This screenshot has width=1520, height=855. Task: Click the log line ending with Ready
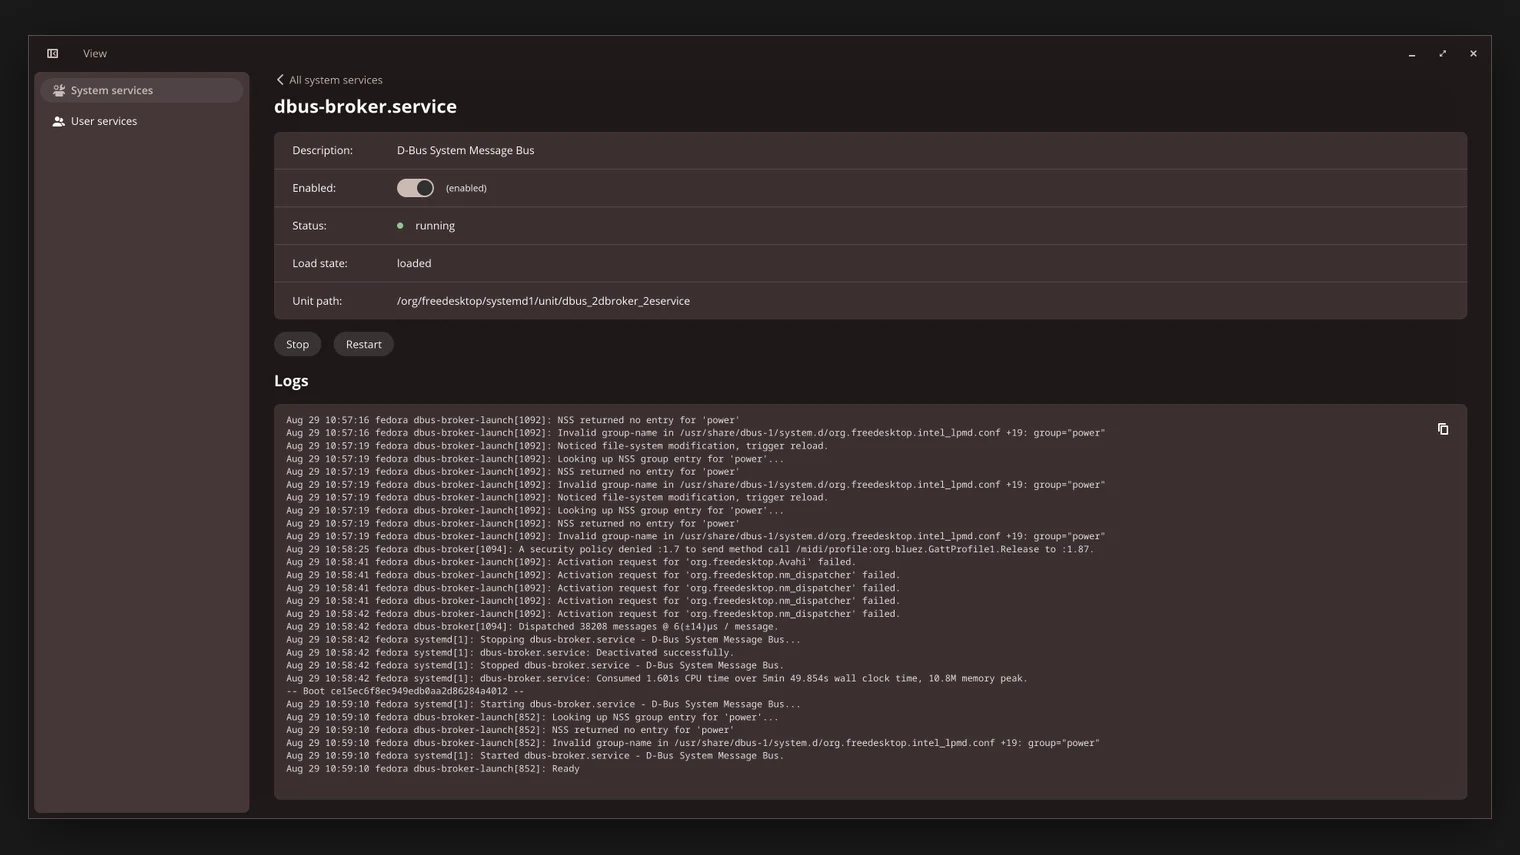point(433,769)
